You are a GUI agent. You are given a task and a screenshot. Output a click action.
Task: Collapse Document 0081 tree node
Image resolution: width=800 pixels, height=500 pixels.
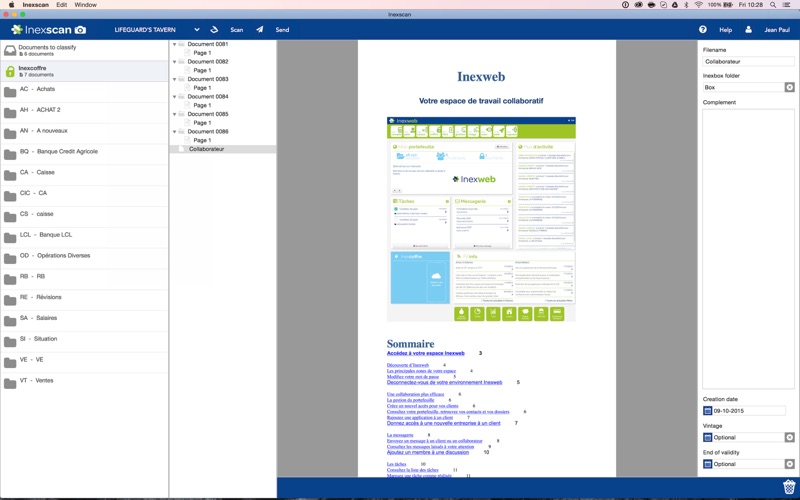point(174,44)
